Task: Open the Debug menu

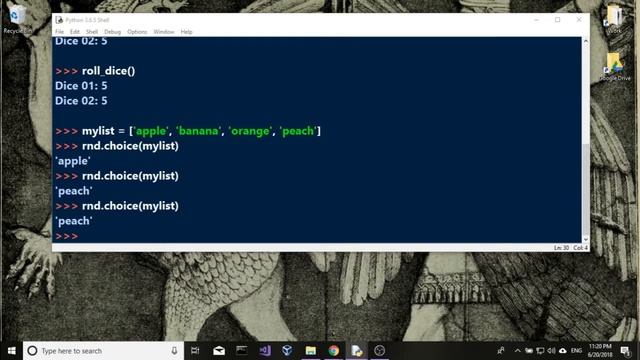Action: [112, 32]
